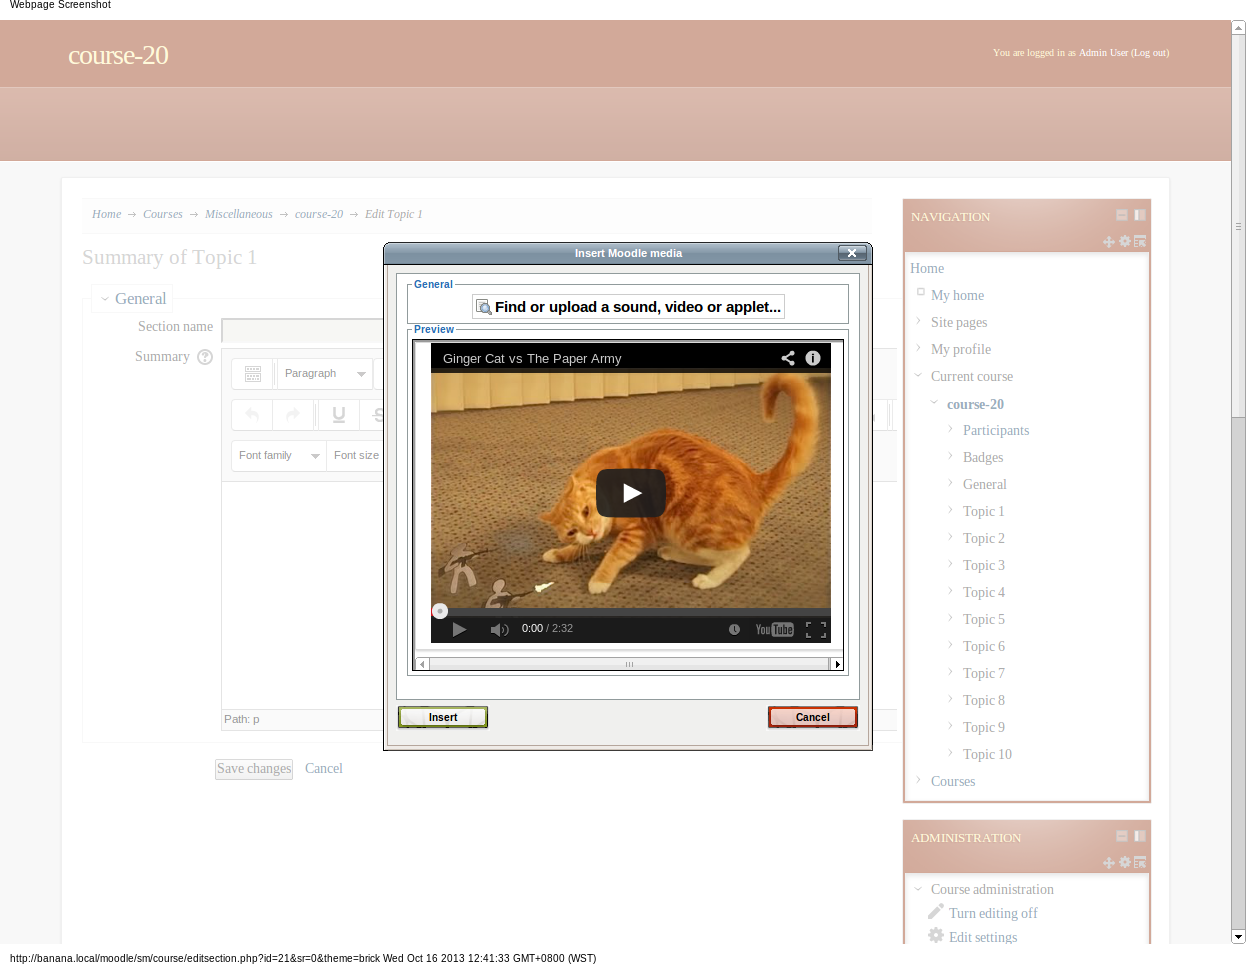Toggle underline formatting in editor
This screenshot has height=964, width=1246.
[x=339, y=414]
